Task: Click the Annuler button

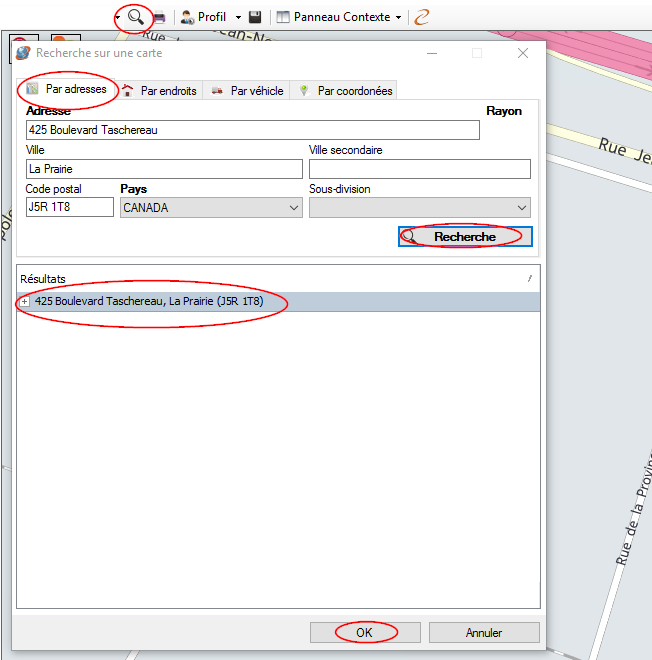Action: coord(484,632)
